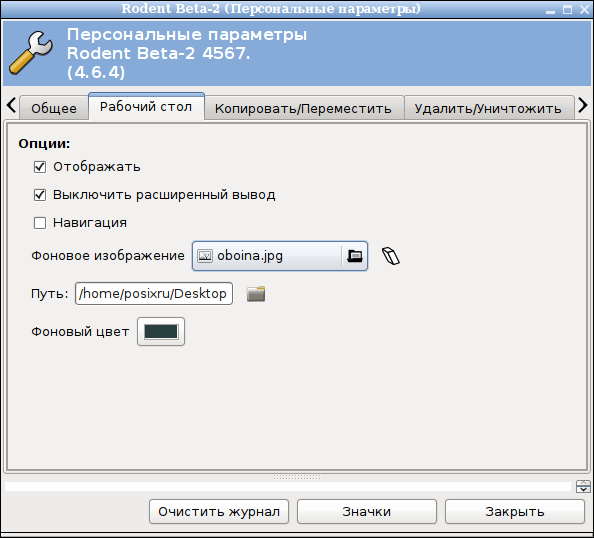Open the background color picker swatch
Screen dimensions: 594x538
tap(161, 332)
